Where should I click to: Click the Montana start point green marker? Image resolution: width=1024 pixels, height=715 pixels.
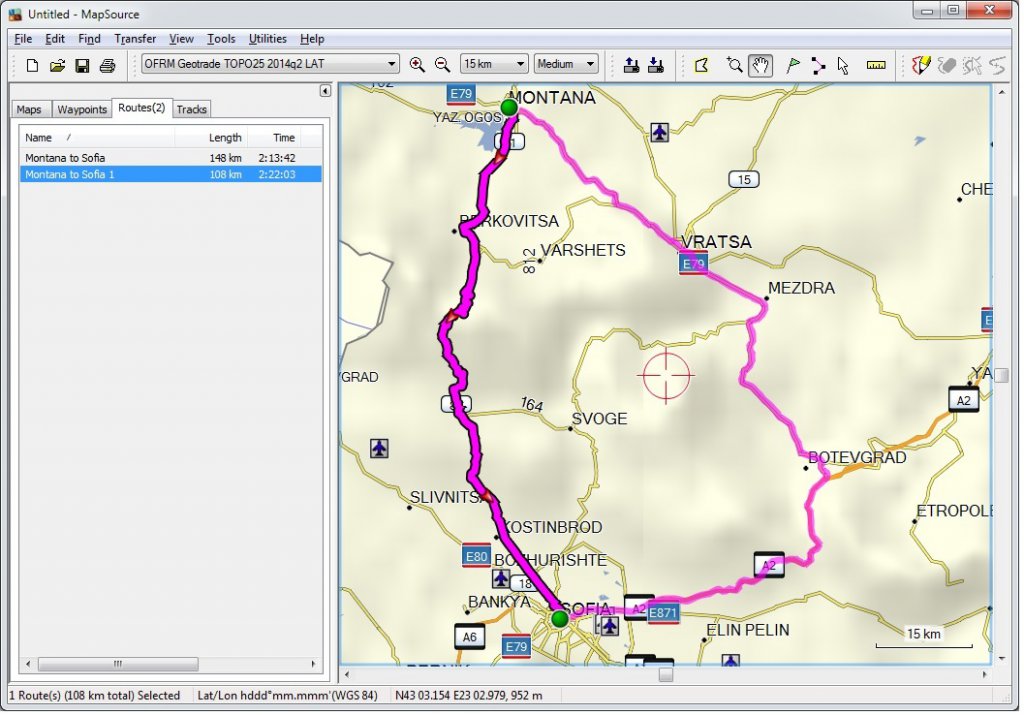tap(509, 106)
